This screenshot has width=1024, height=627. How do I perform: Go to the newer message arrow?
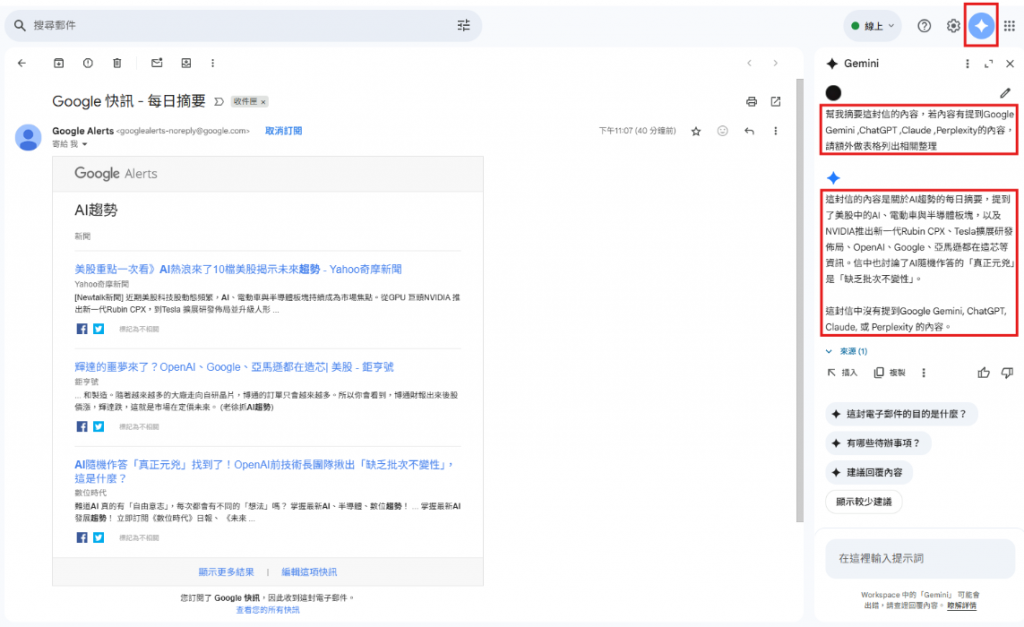click(x=749, y=63)
